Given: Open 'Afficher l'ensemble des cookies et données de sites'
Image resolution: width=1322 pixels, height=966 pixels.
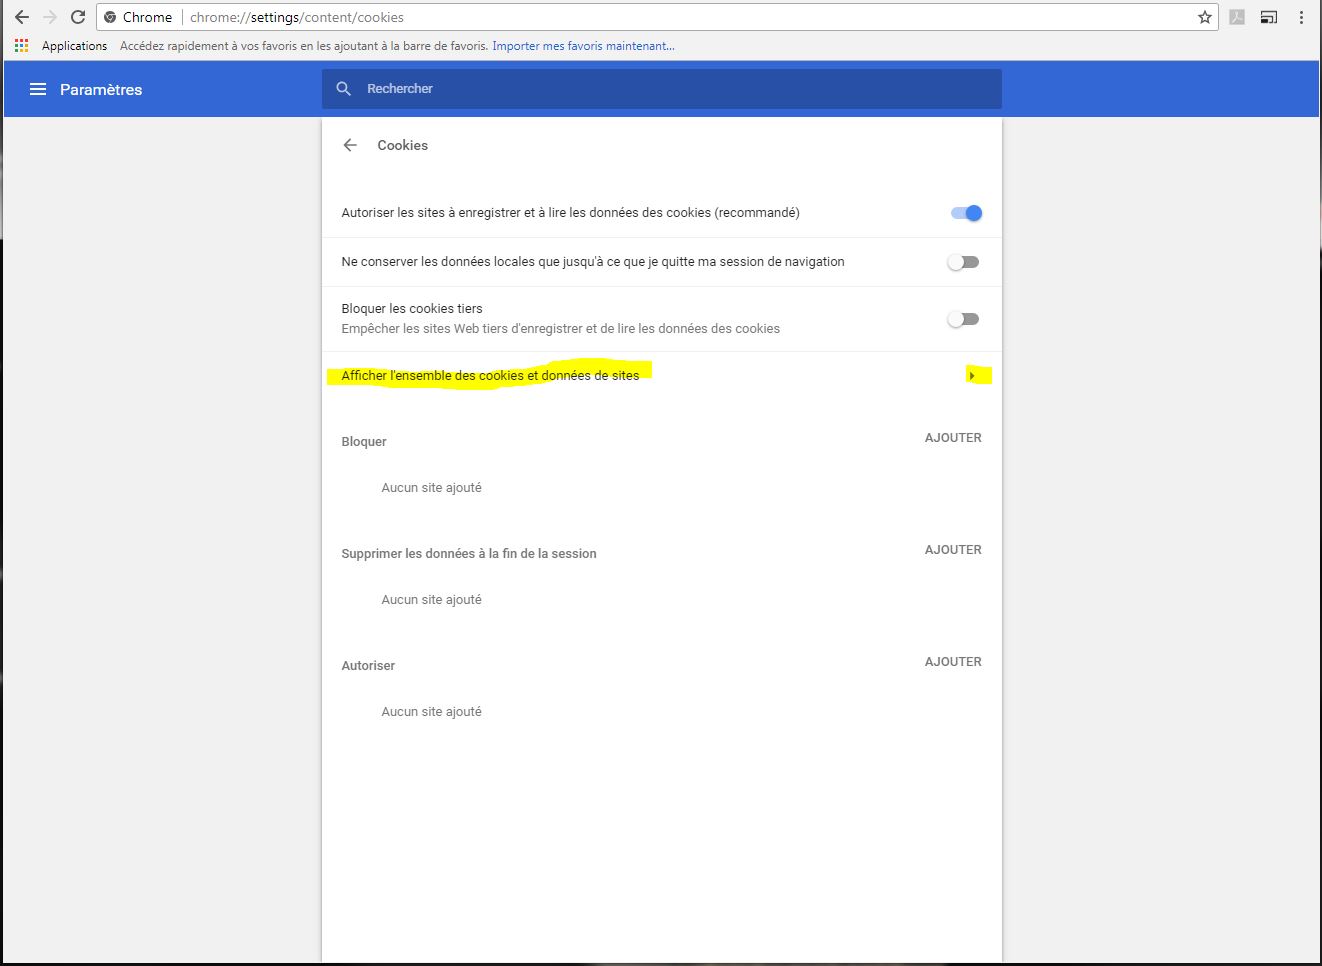Looking at the screenshot, I should point(490,376).
